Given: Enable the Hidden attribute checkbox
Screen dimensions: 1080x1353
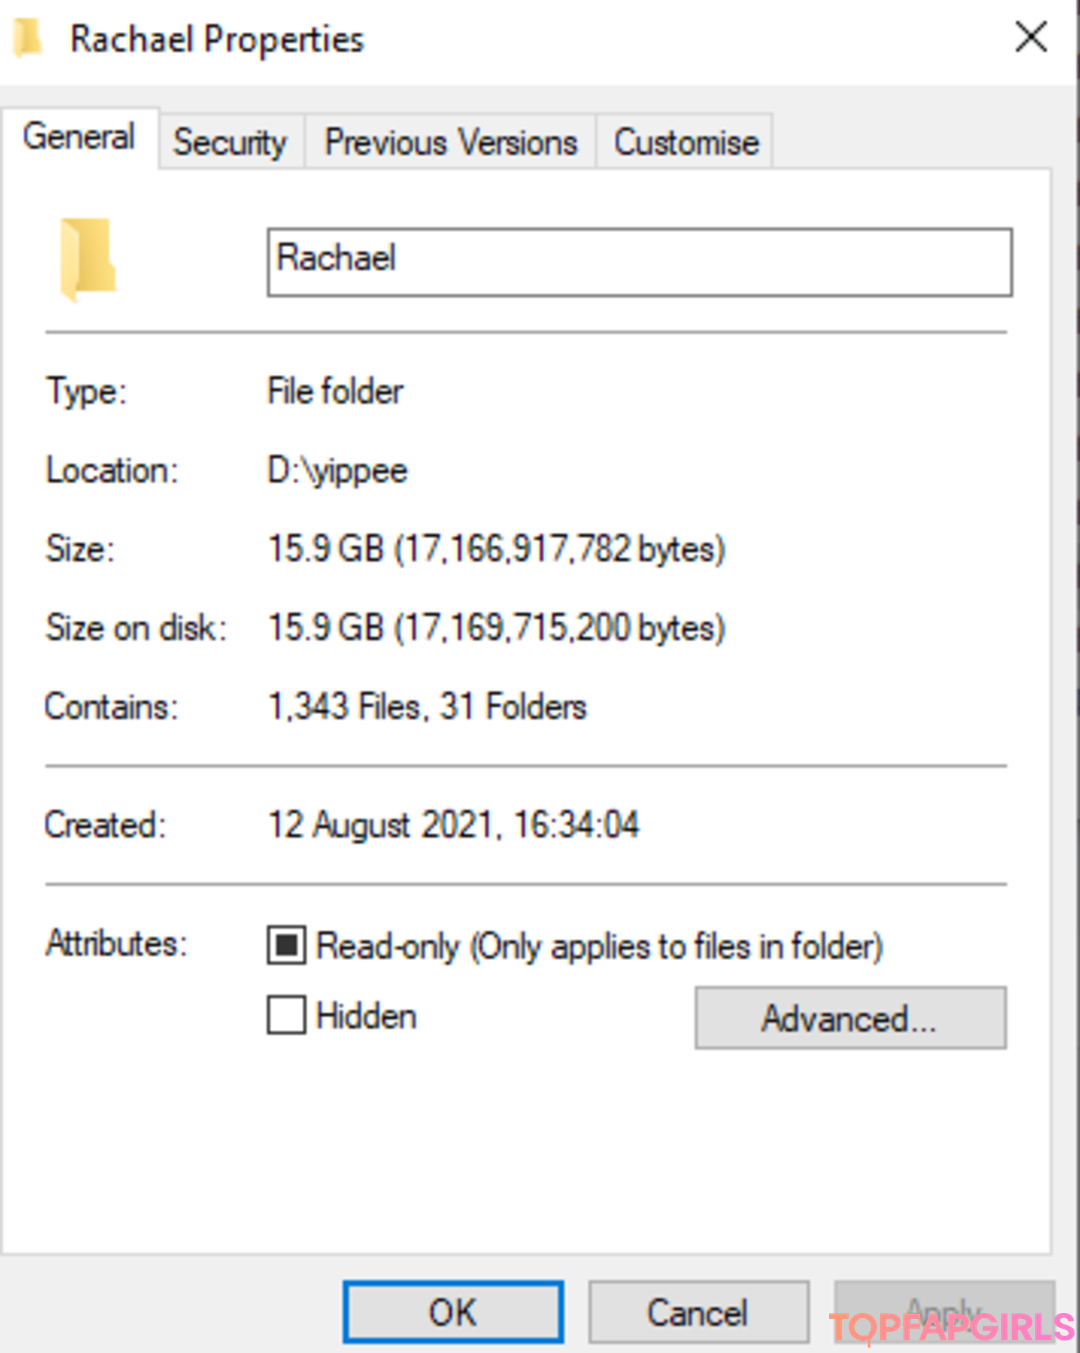Looking at the screenshot, I should [286, 1015].
